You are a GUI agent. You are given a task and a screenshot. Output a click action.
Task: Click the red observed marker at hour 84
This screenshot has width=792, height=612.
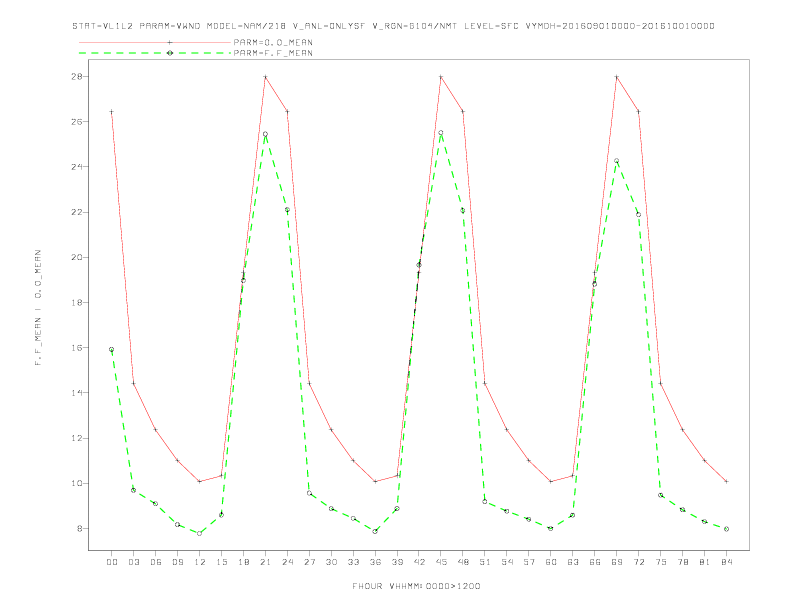point(726,482)
